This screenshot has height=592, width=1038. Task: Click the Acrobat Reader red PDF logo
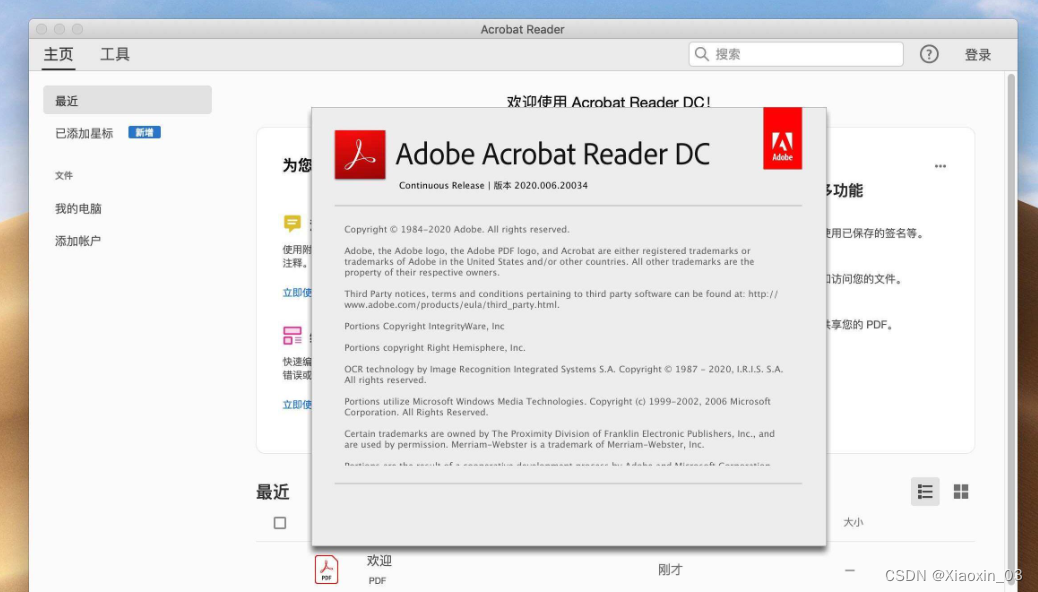359,154
